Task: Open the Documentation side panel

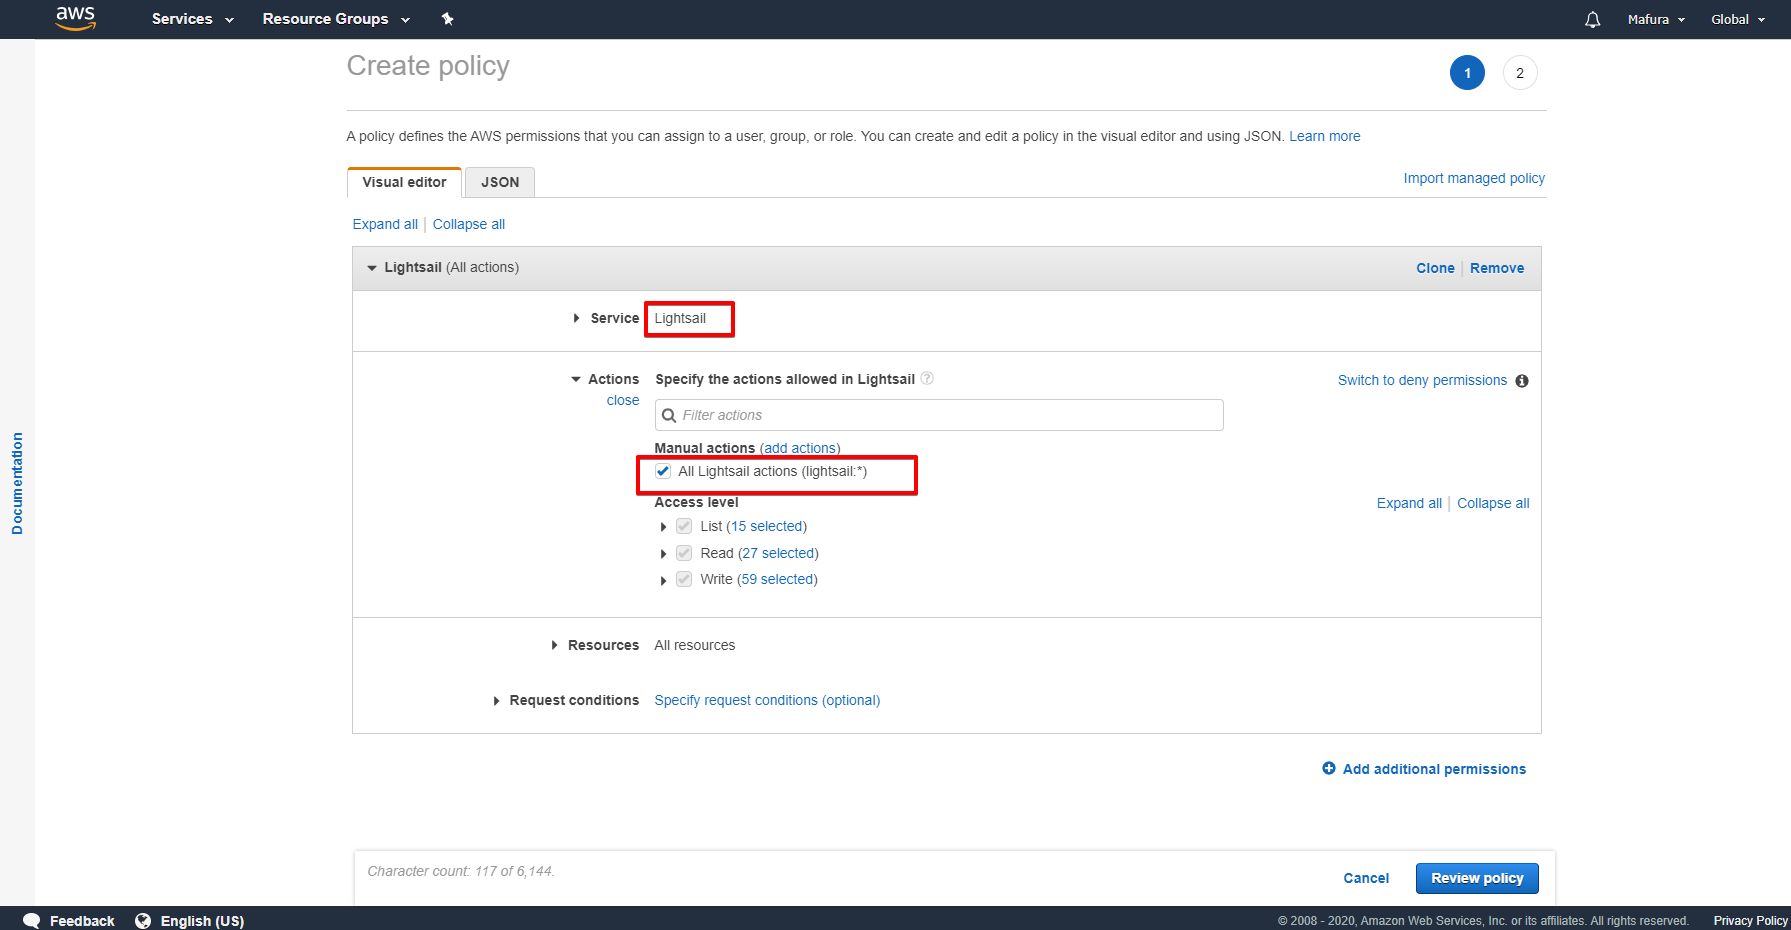Action: pos(17,484)
